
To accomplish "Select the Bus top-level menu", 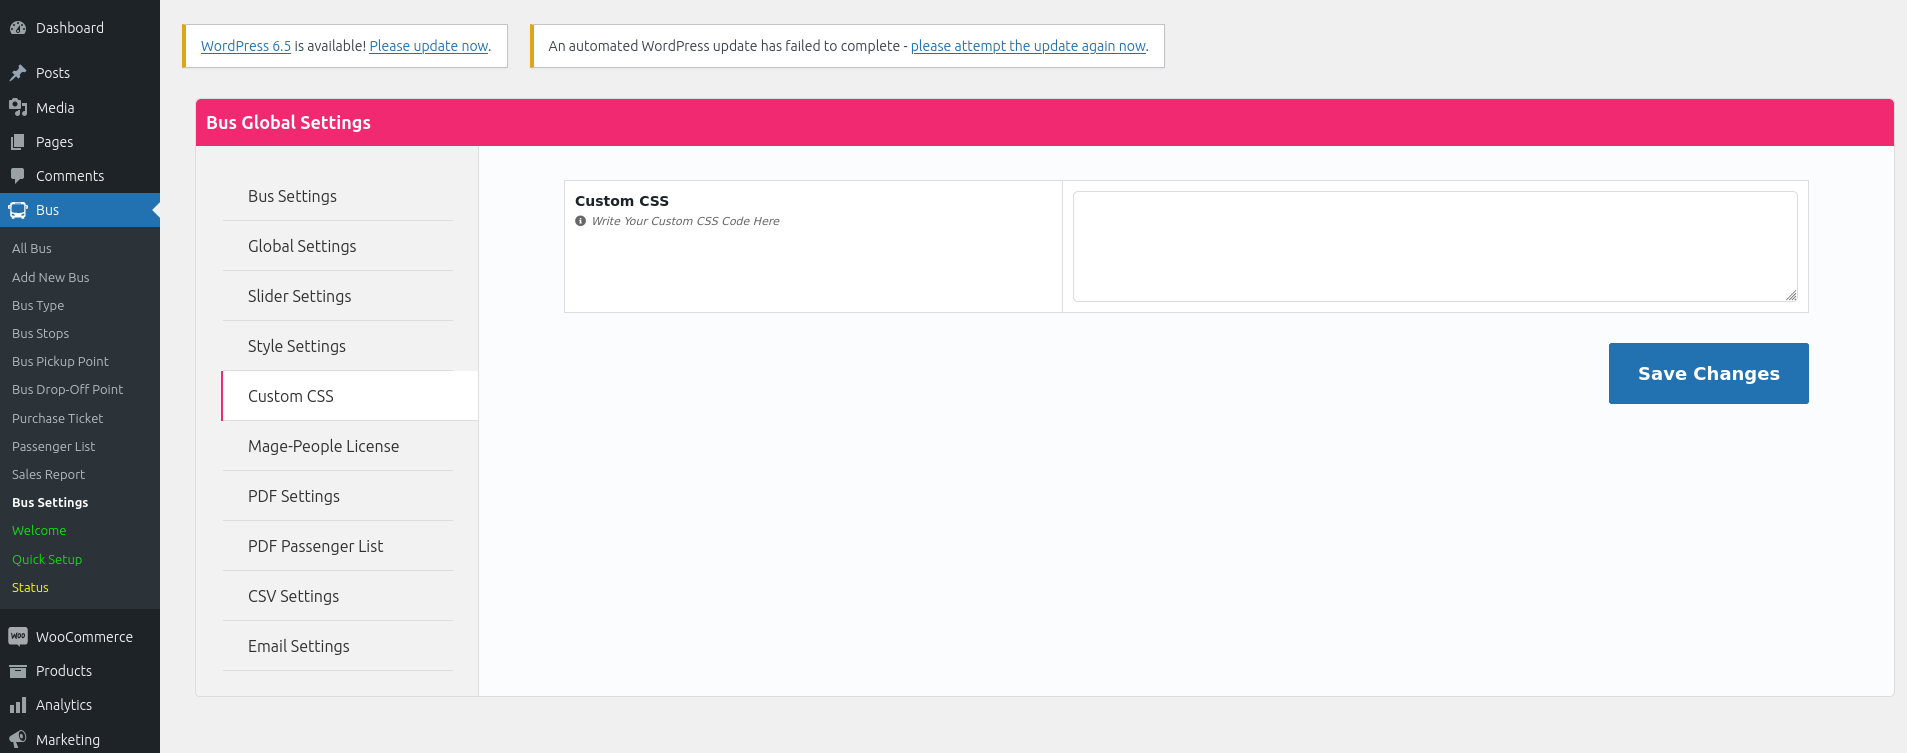I will pos(80,210).
